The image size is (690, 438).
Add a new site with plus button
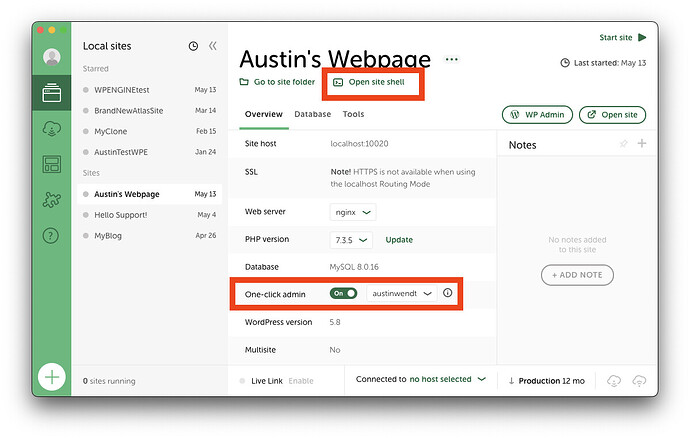[51, 377]
